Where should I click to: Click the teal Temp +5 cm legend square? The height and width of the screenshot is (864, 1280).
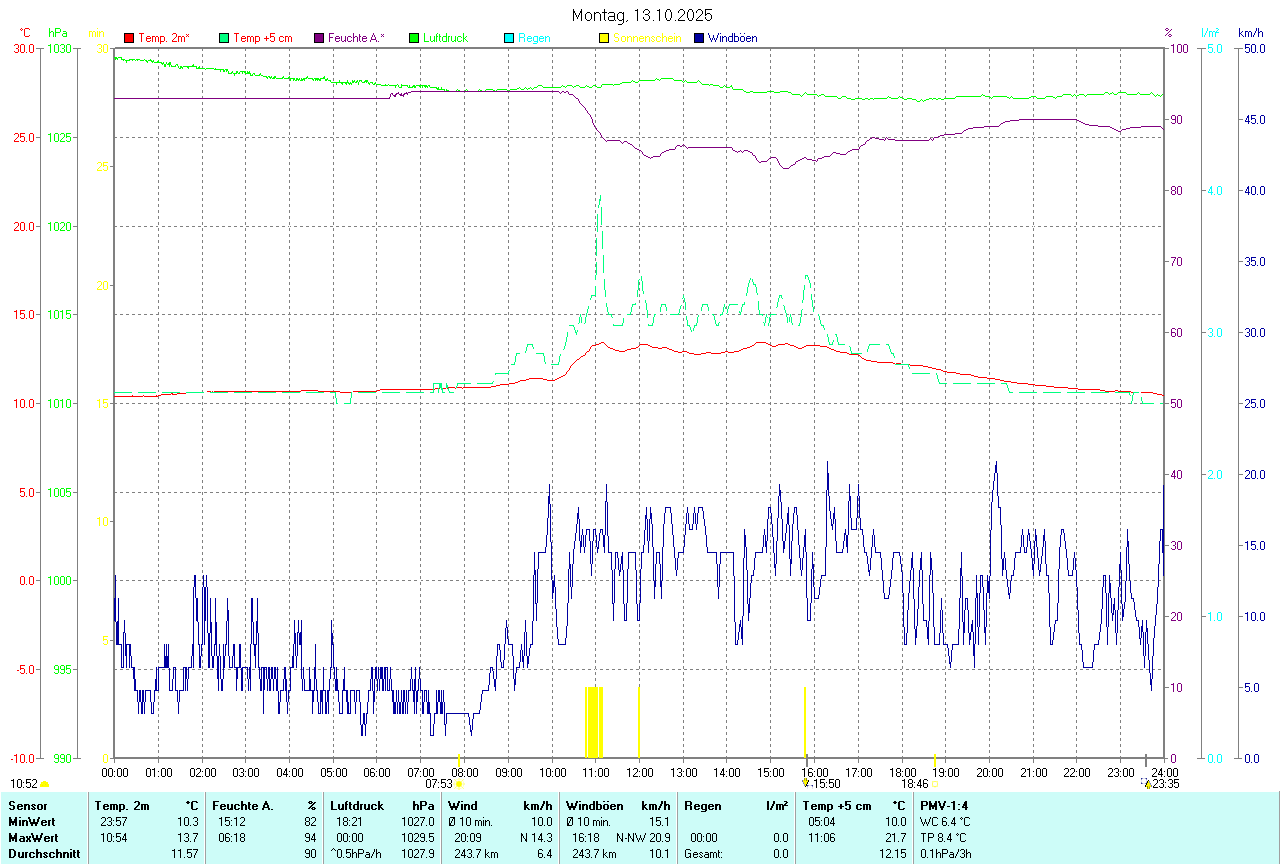click(224, 38)
